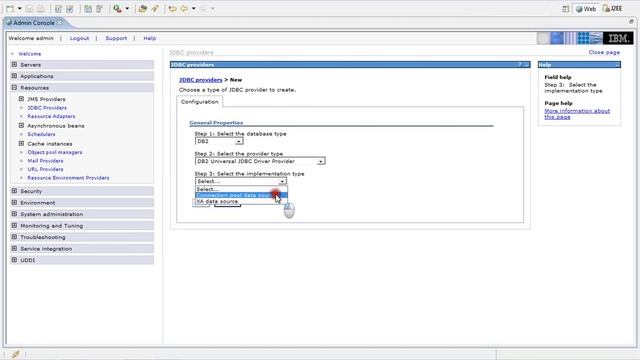Image resolution: width=640 pixels, height=360 pixels.
Task: Open Schedulers link
Action: [41, 134]
